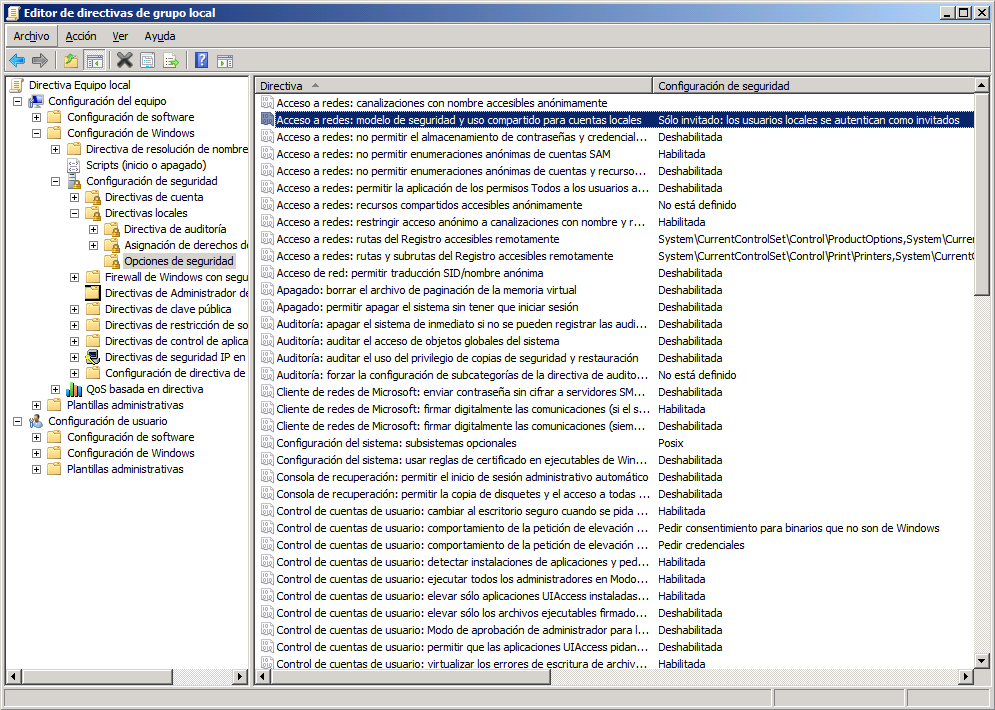This screenshot has width=995, height=710.
Task: Expand the Plantillas administrativas node under Configuración del equipo
Action: tap(37, 405)
